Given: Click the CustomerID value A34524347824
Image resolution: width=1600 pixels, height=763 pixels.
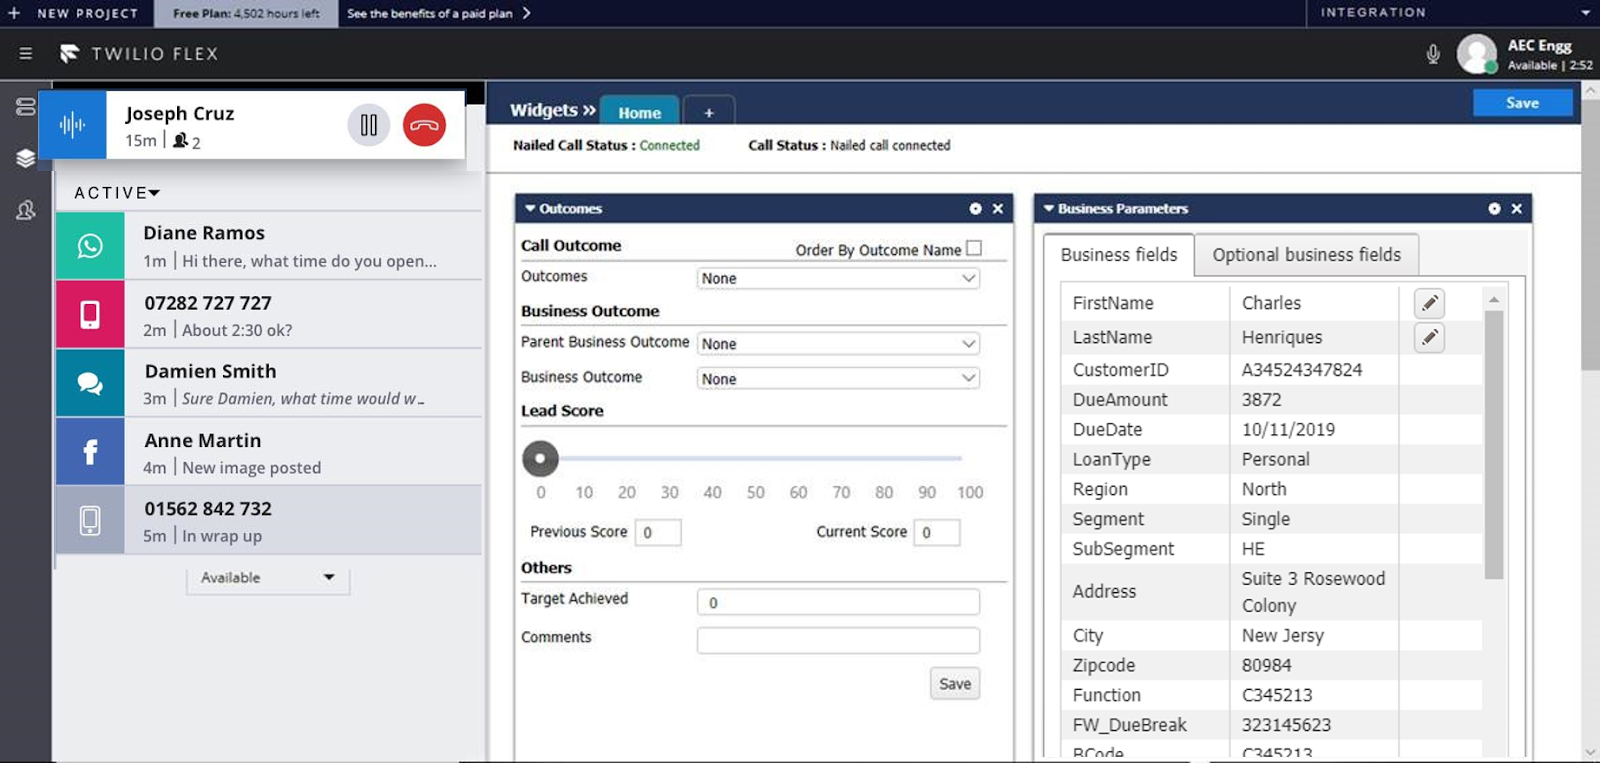Looking at the screenshot, I should point(1302,370).
